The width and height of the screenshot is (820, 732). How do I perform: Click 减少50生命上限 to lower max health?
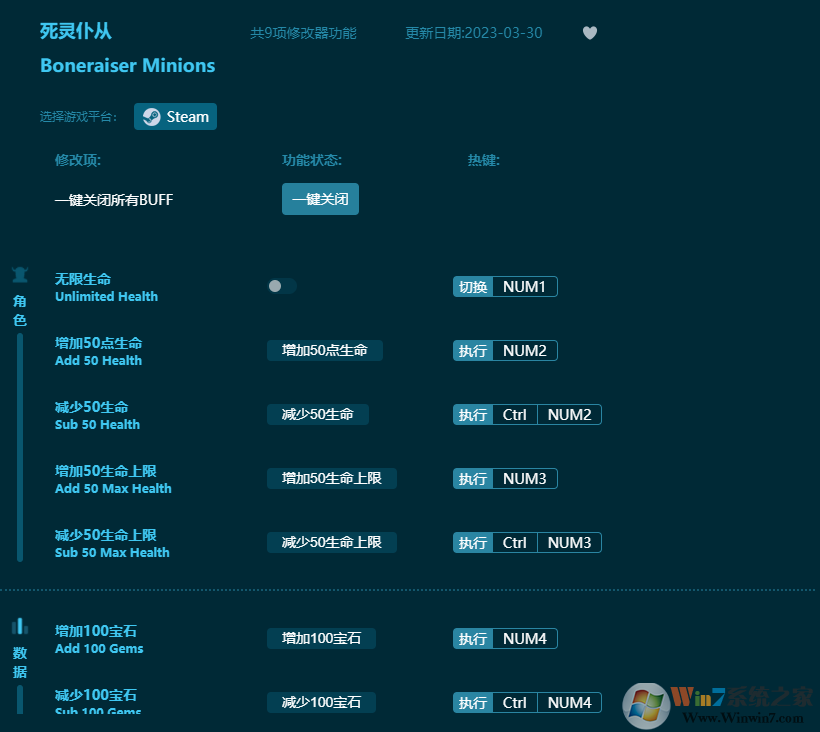point(331,542)
